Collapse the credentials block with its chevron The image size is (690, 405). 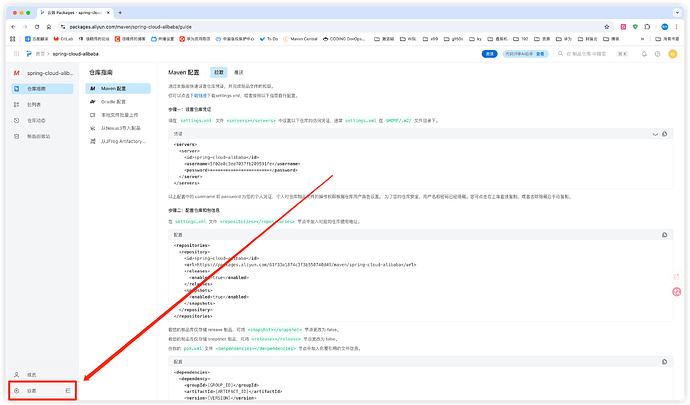click(x=655, y=134)
